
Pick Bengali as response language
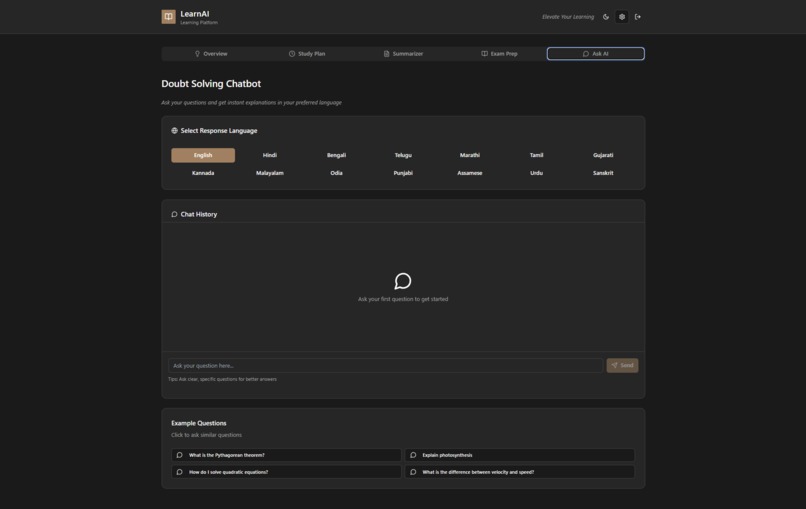(x=336, y=155)
